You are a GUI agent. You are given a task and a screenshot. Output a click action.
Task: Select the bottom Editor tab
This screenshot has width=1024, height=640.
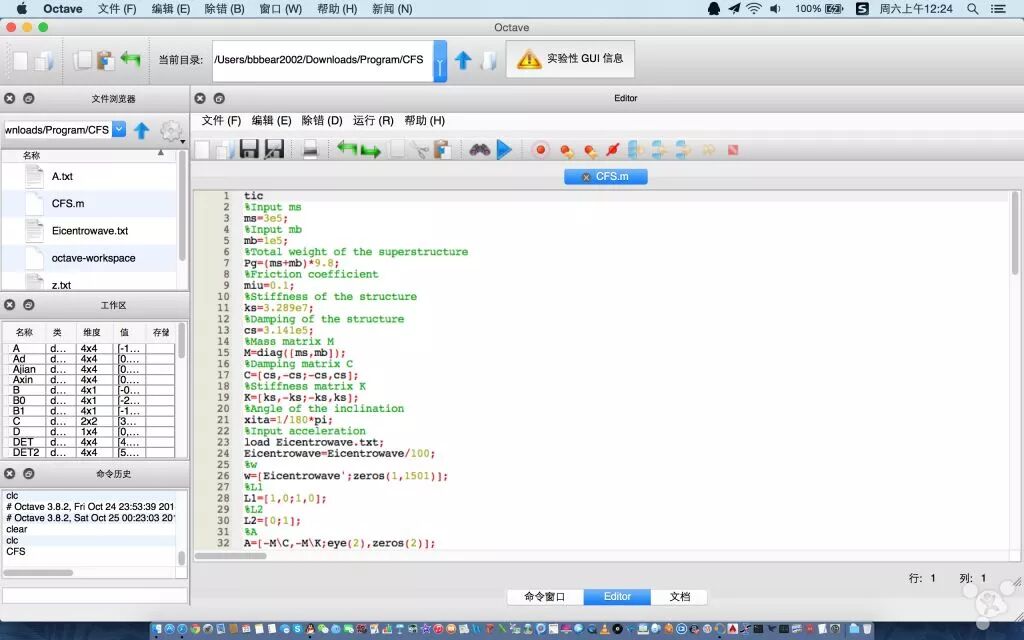click(617, 596)
